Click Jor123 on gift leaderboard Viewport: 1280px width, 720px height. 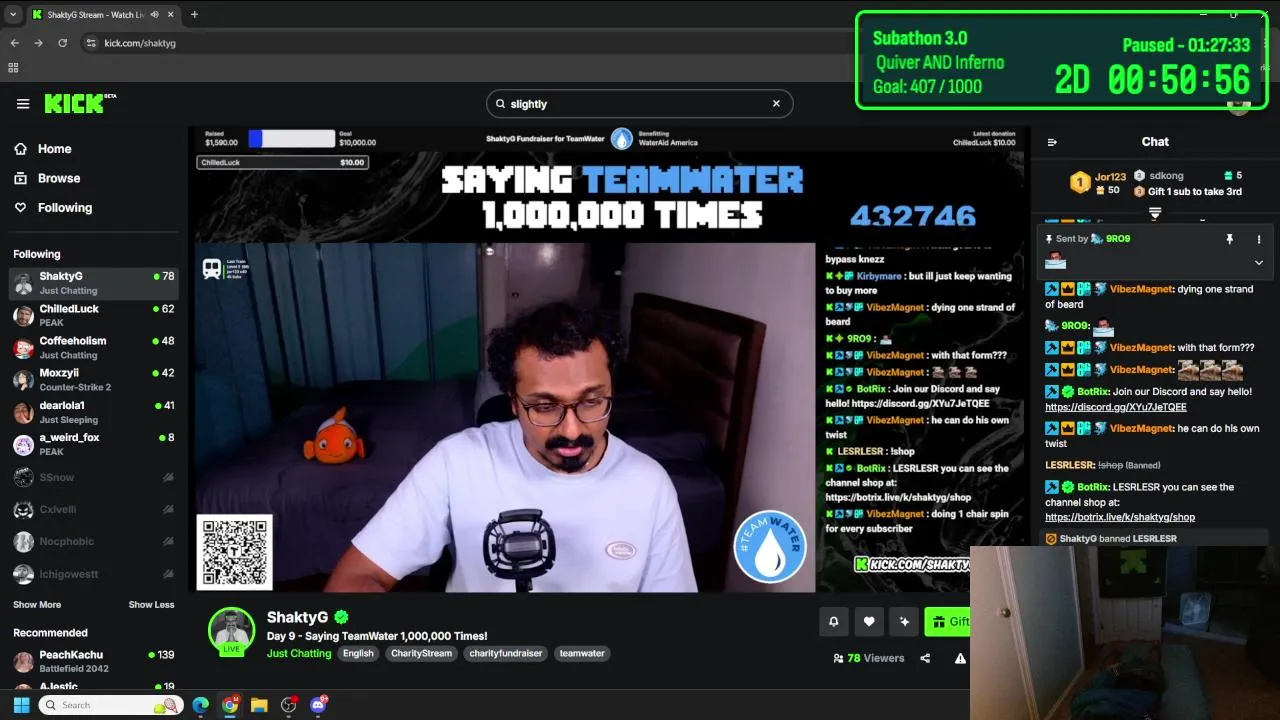[x=1110, y=176]
